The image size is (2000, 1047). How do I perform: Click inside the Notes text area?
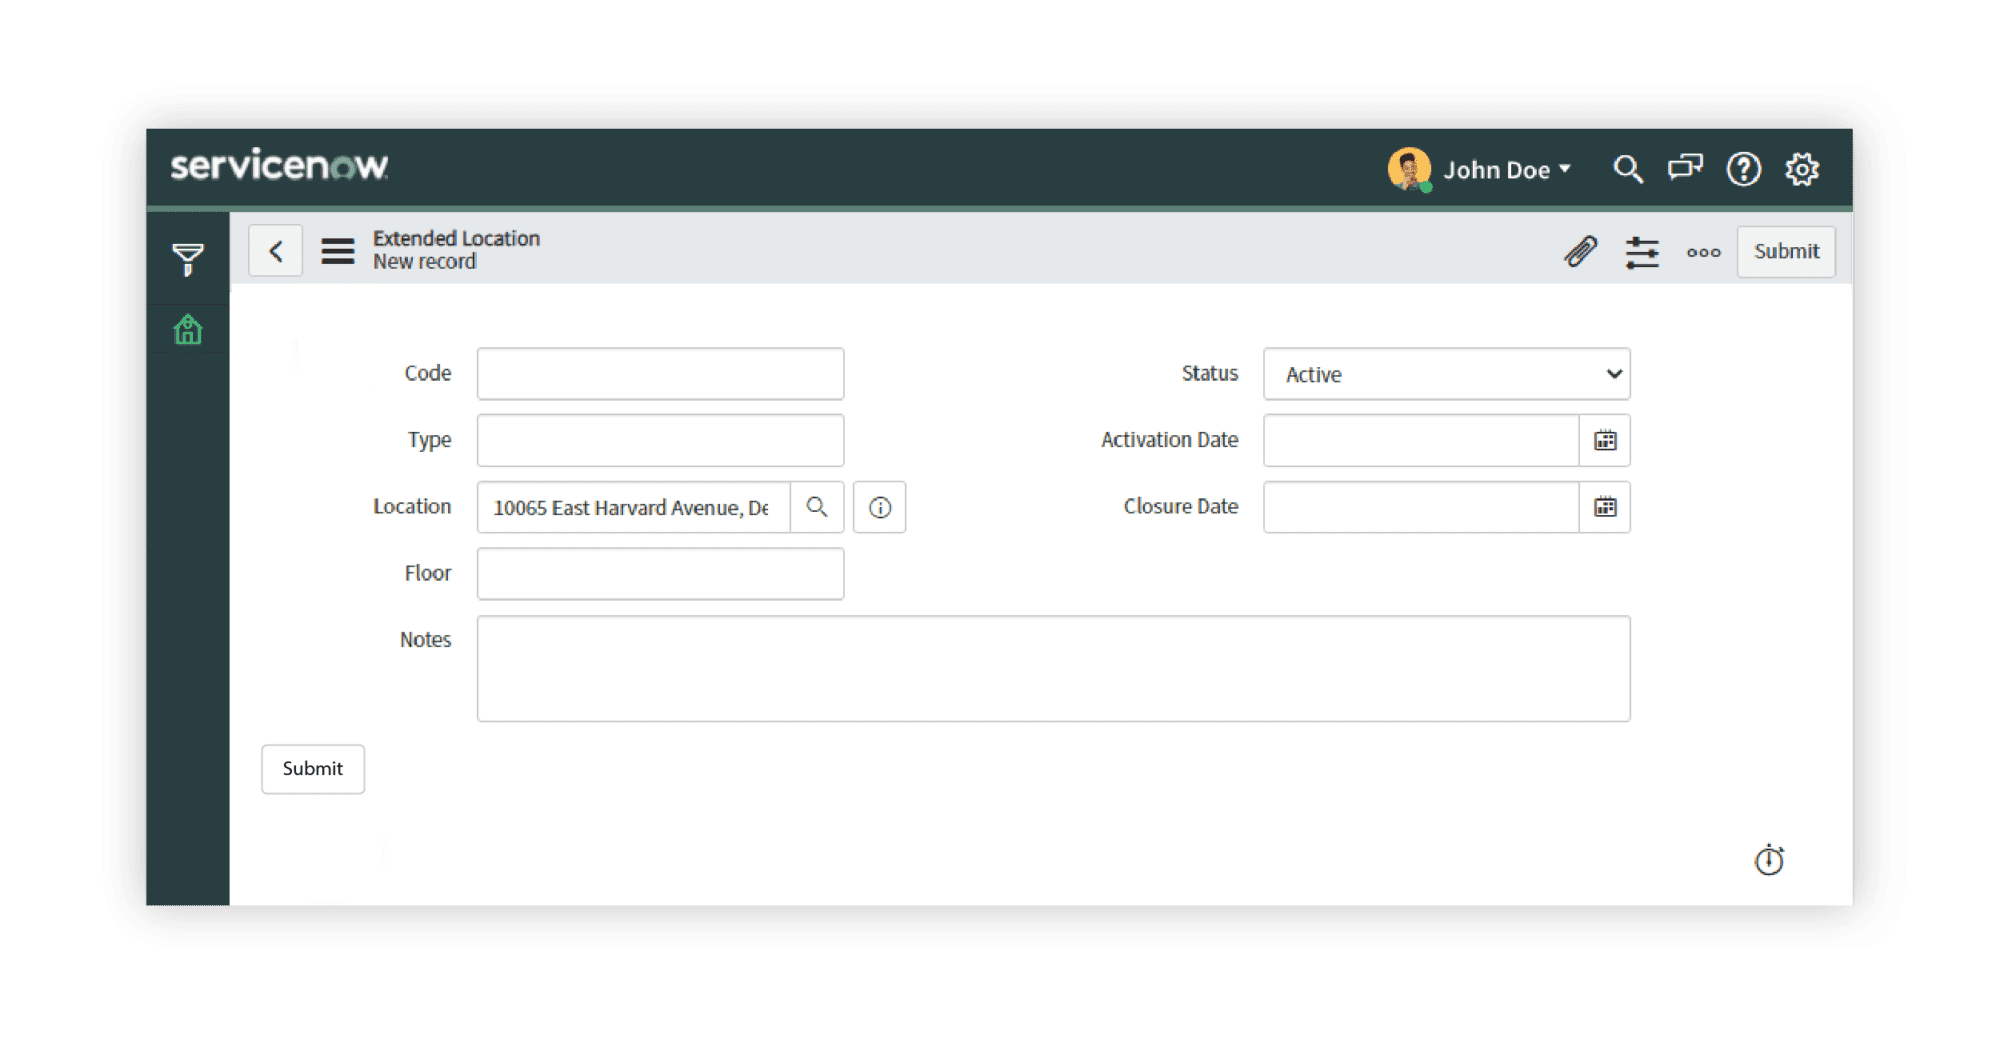coord(1050,668)
